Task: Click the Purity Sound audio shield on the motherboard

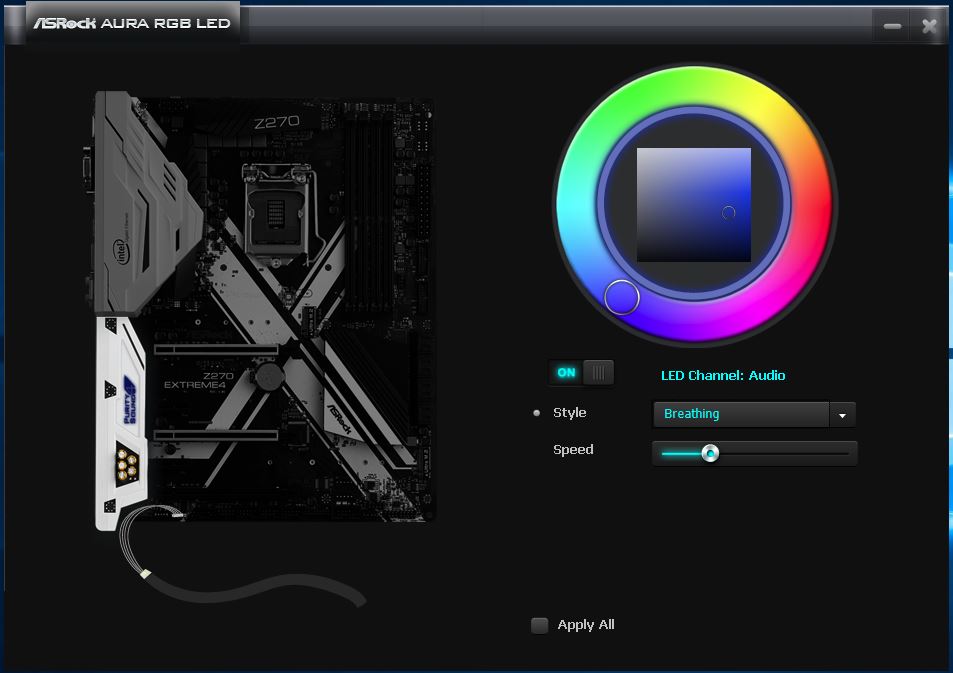Action: 122,423
